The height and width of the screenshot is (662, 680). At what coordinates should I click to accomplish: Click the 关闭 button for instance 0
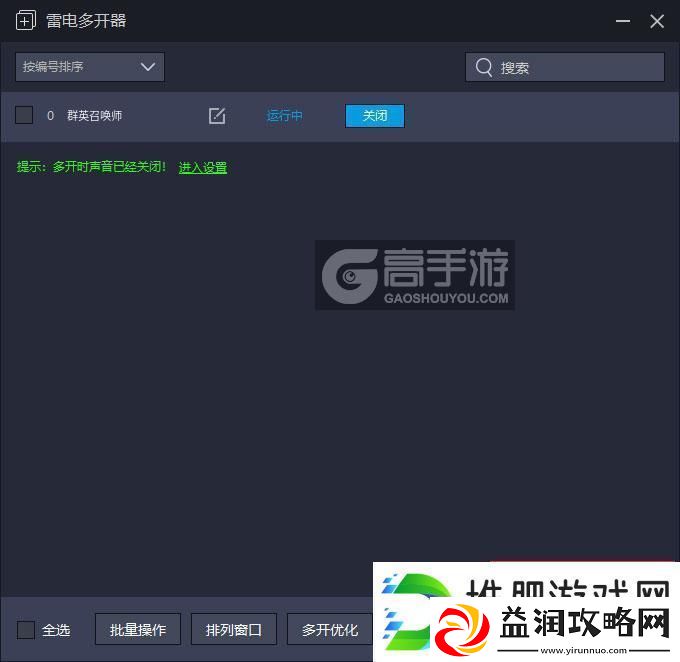(x=375, y=116)
